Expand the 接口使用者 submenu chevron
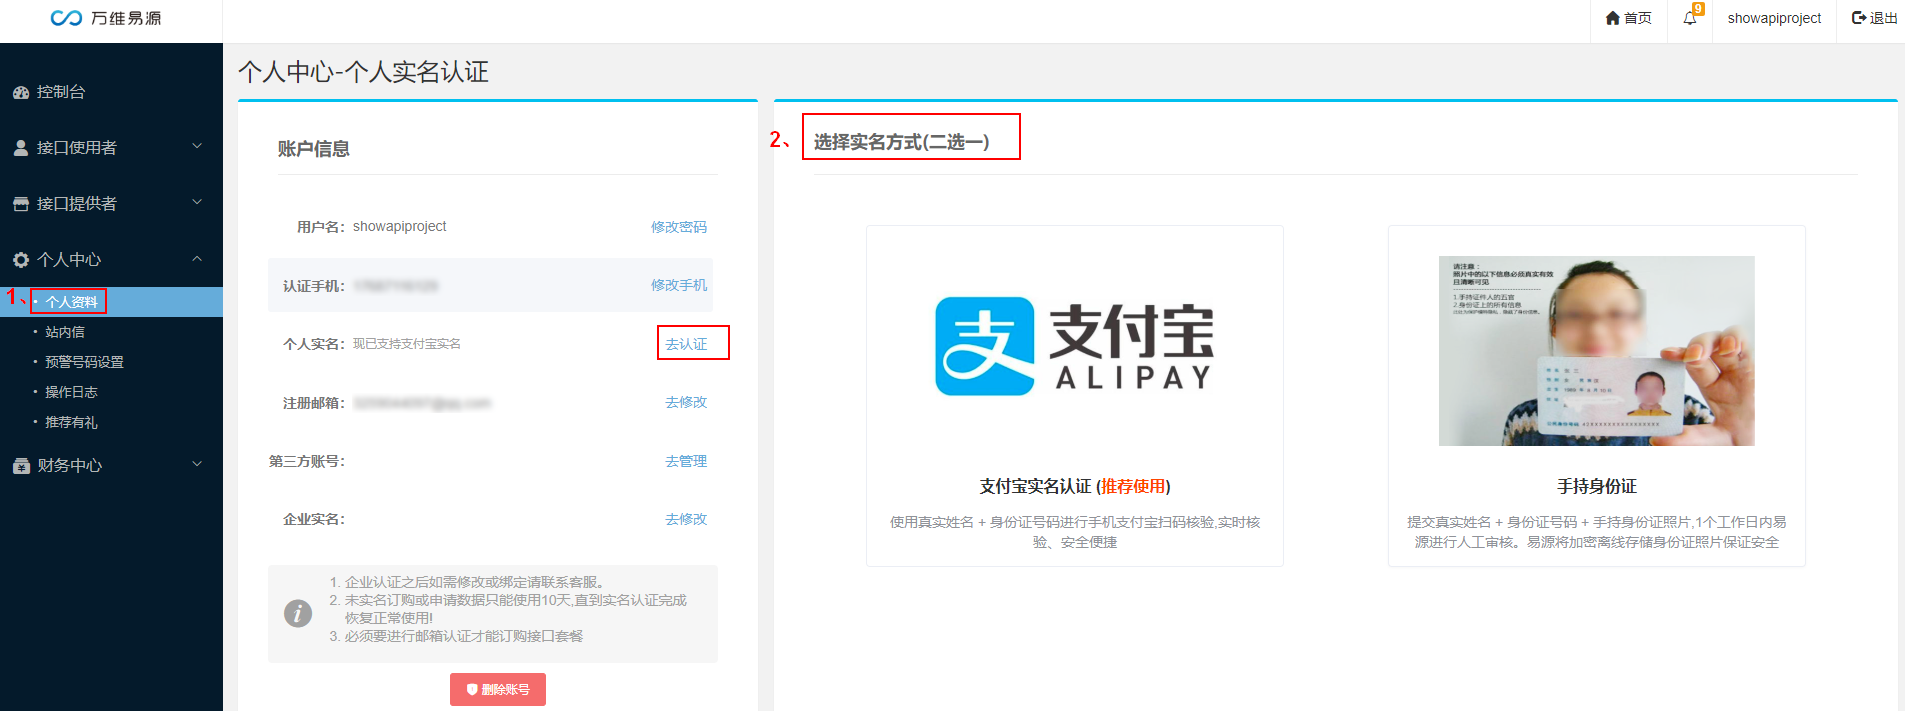This screenshot has width=1905, height=711. pyautogui.click(x=197, y=146)
